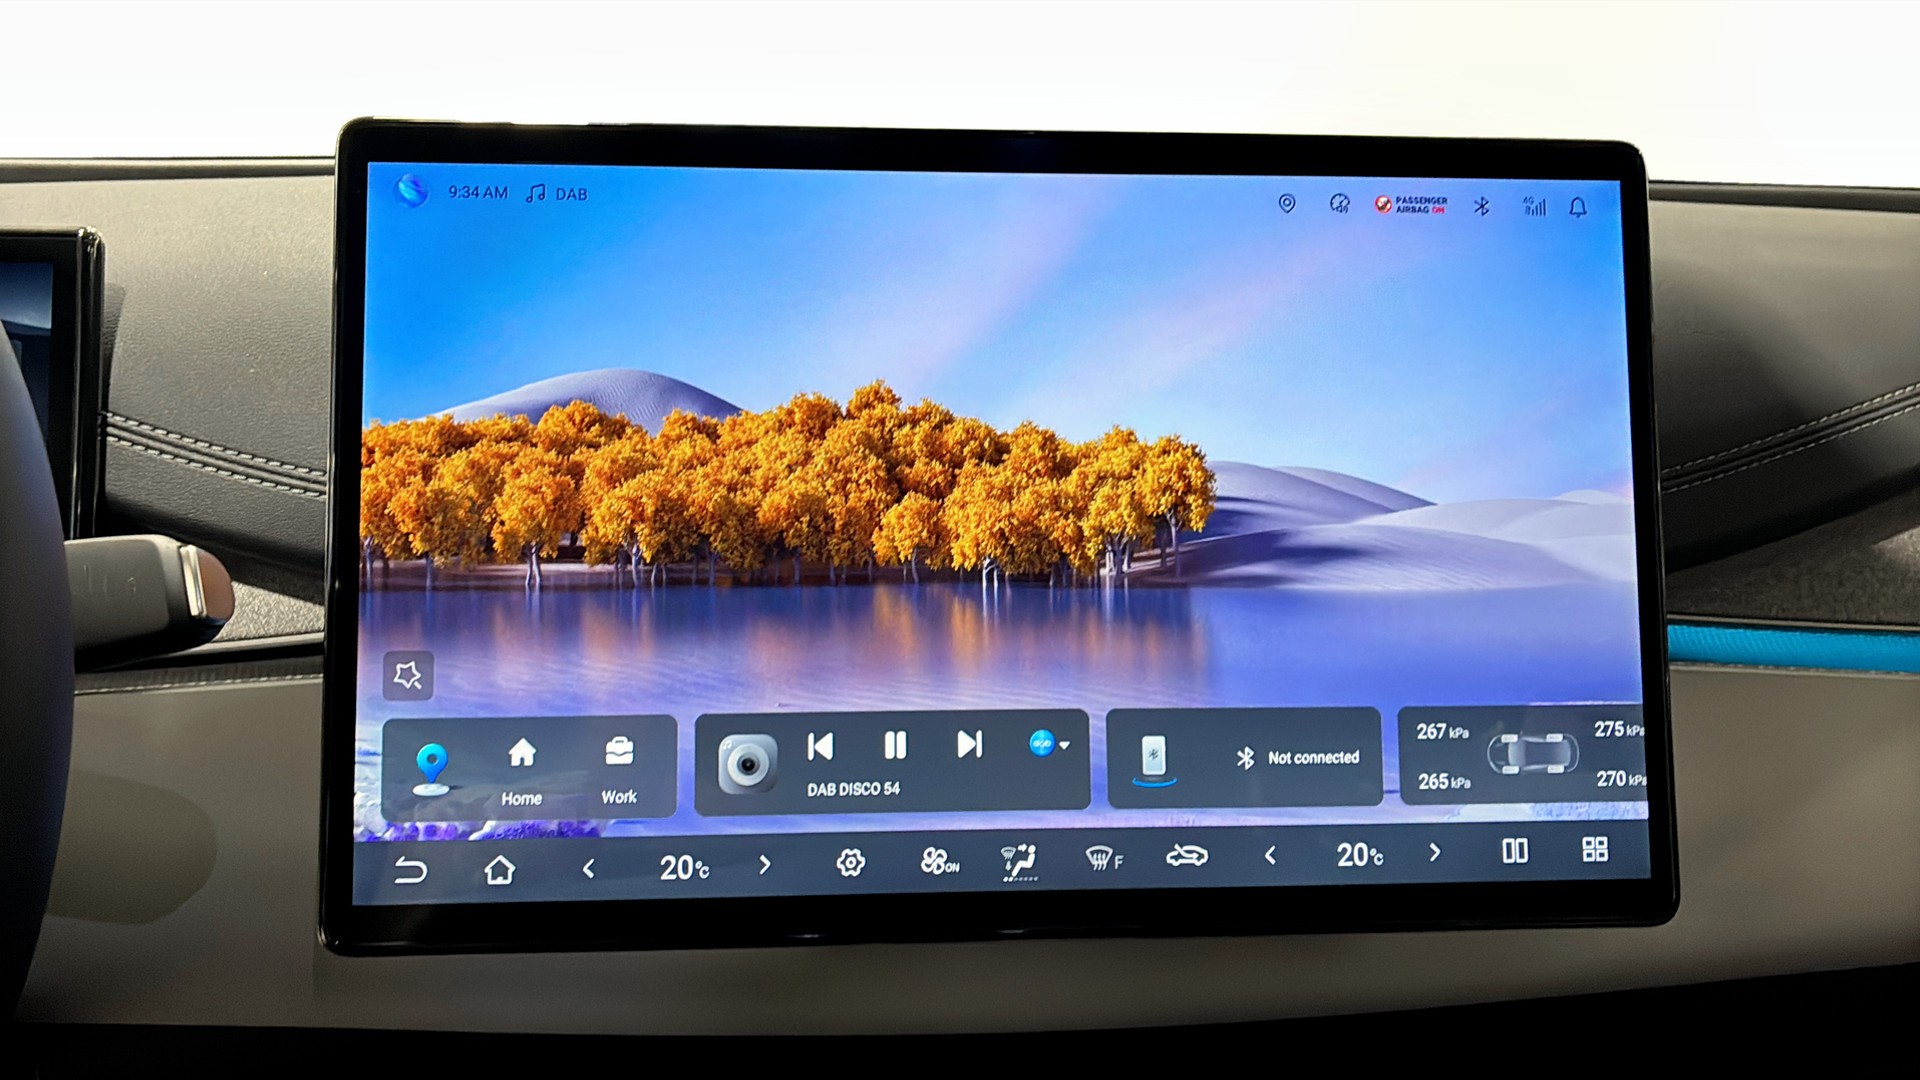Image resolution: width=1920 pixels, height=1080 pixels.
Task: Navigate to the Work destination
Action: pyautogui.click(x=619, y=768)
